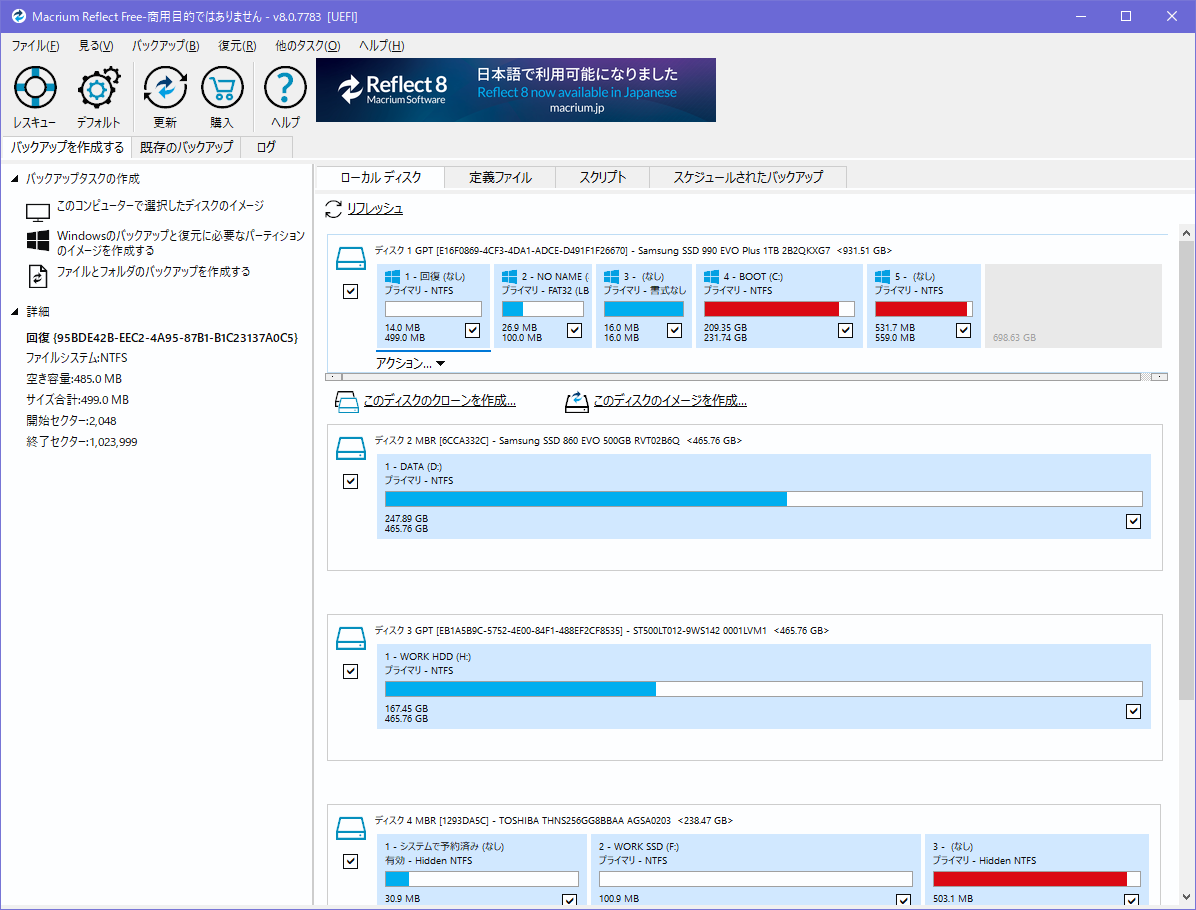
Task: Collapse the バックアップタスクの作成 section
Action: tap(14, 179)
